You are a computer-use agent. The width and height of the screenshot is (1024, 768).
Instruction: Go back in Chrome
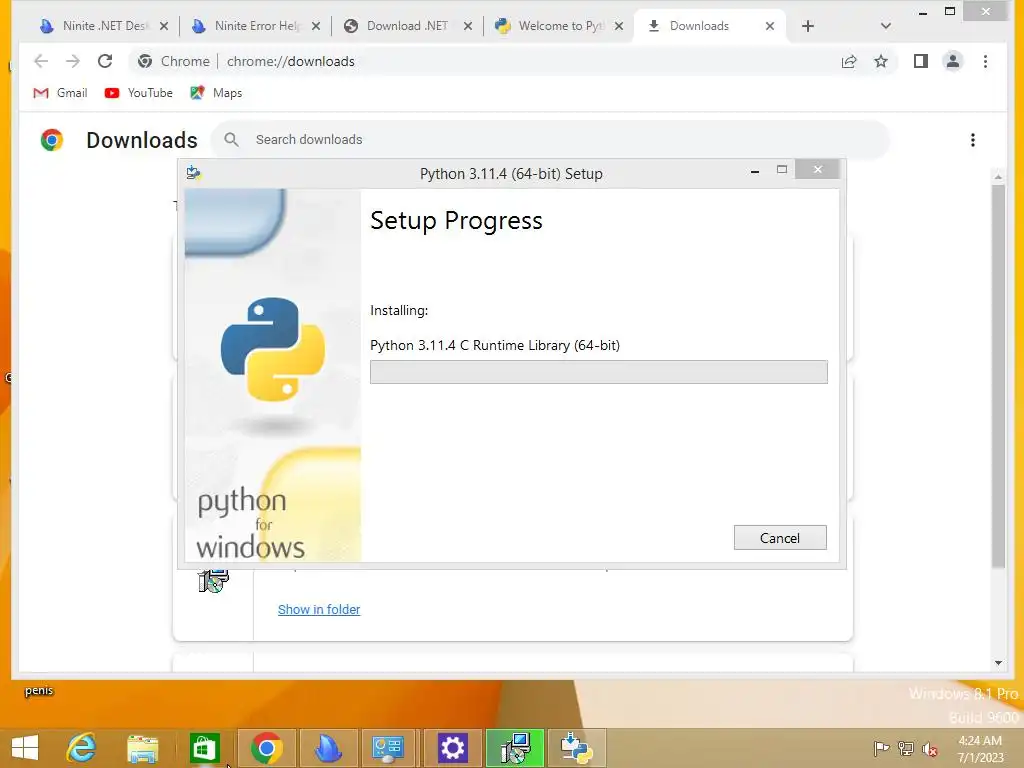pyautogui.click(x=41, y=61)
